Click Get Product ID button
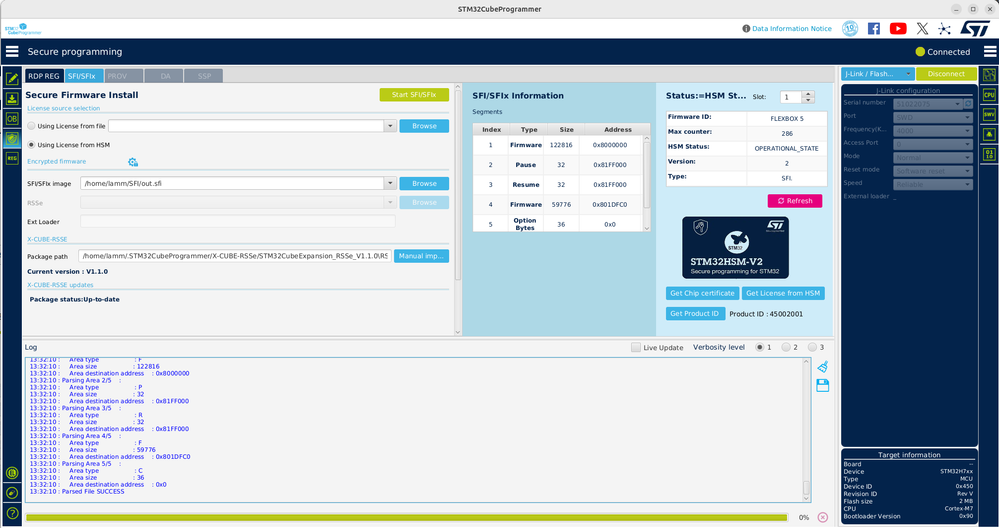The width and height of the screenshot is (999, 528). [695, 313]
